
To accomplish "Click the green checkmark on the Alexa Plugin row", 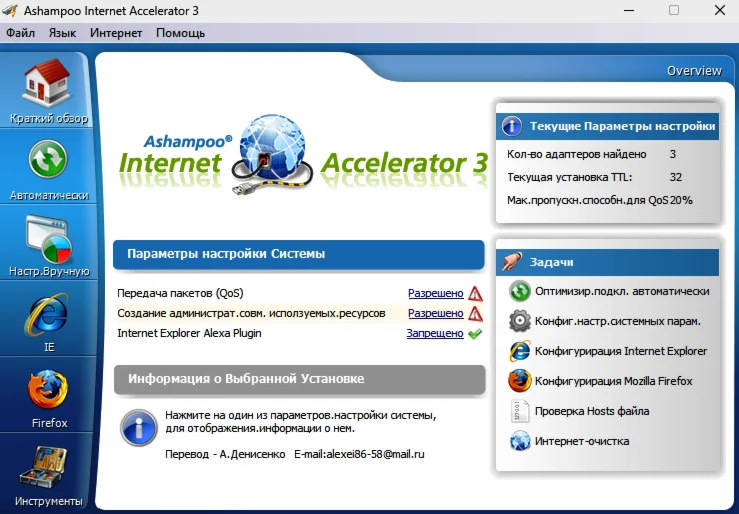I will pos(475,334).
